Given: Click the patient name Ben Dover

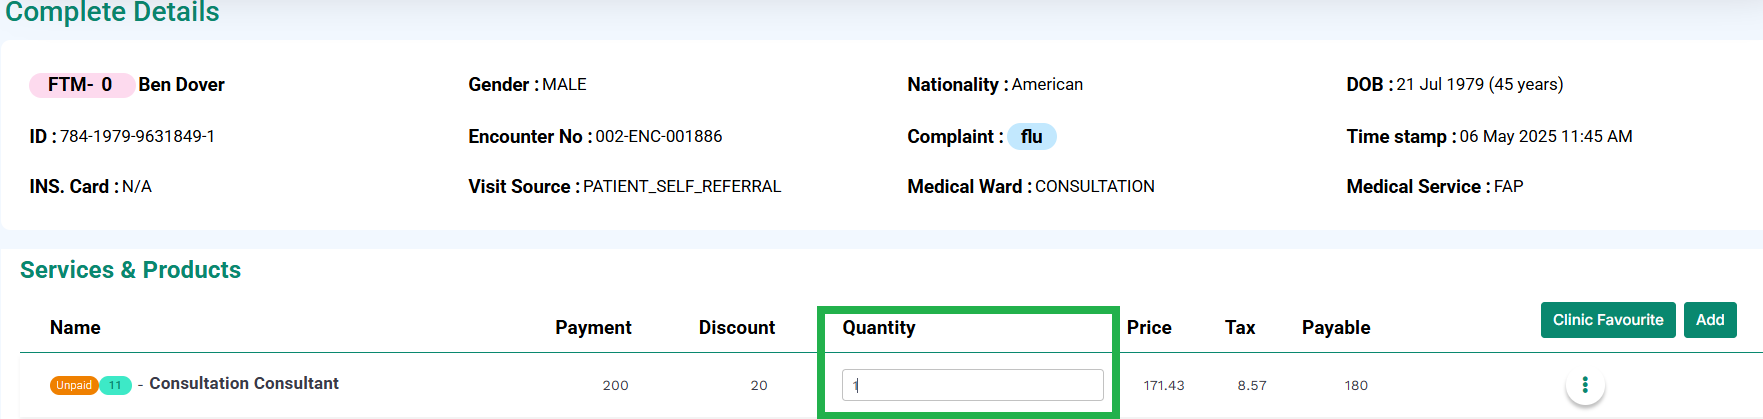Looking at the screenshot, I should (x=182, y=85).
